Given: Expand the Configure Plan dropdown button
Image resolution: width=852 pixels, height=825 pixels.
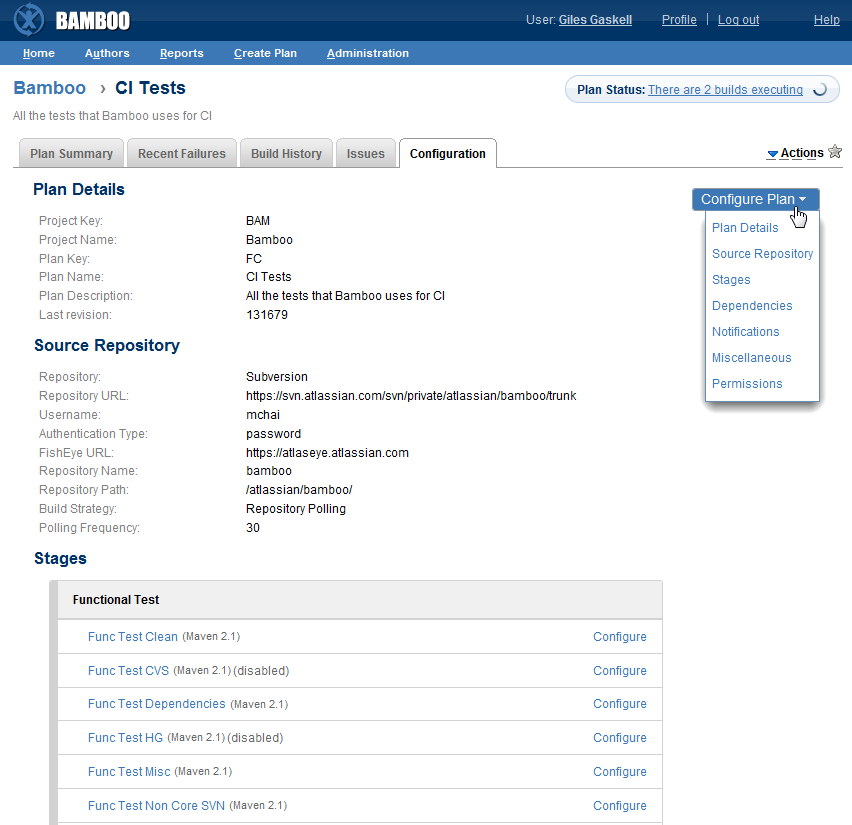Looking at the screenshot, I should pos(755,199).
